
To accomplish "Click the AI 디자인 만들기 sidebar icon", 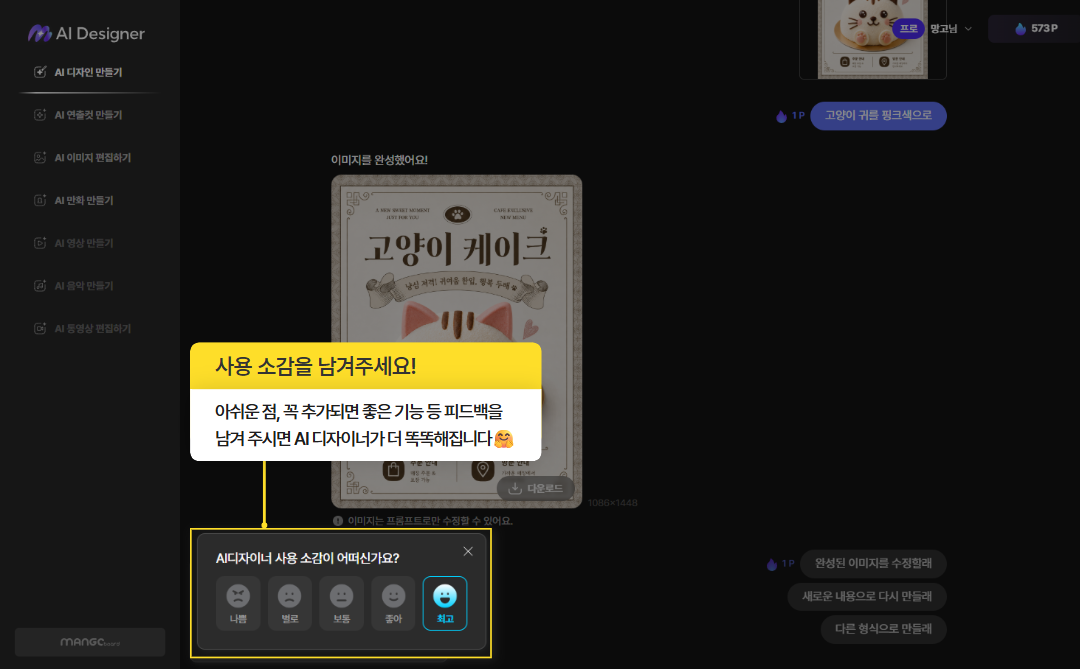I will tap(40, 72).
